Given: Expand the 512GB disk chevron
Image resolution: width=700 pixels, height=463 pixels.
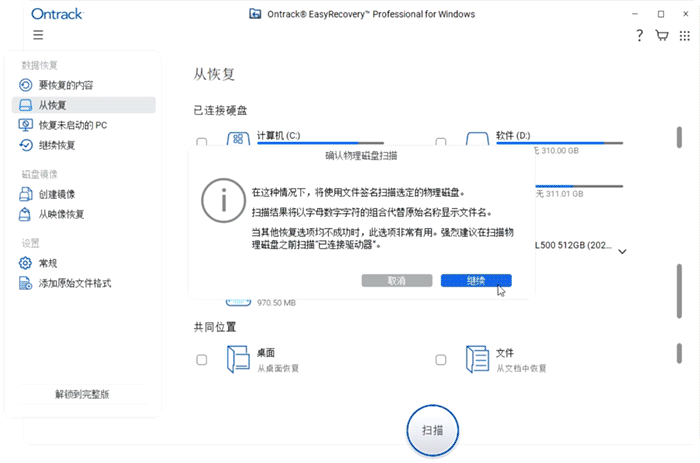Looking at the screenshot, I should [622, 251].
